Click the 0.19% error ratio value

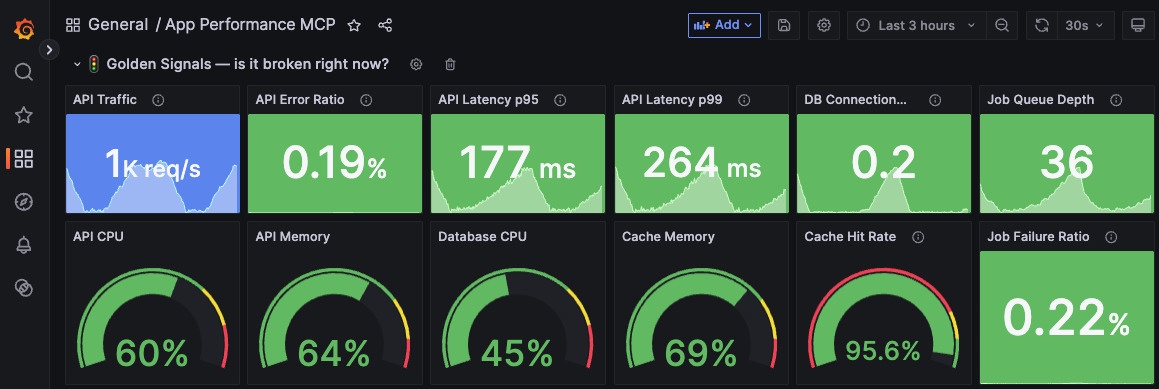coord(334,163)
